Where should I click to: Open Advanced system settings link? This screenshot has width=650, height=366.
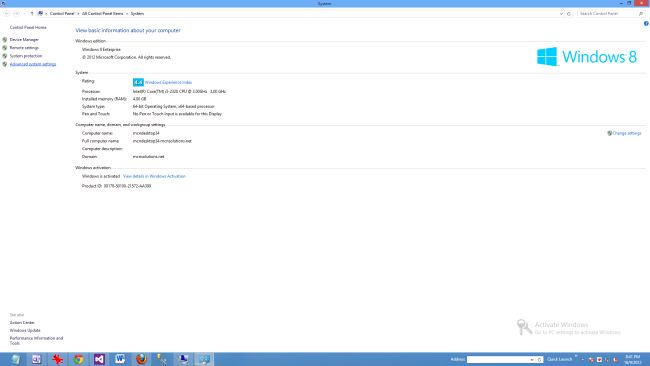click(33, 64)
